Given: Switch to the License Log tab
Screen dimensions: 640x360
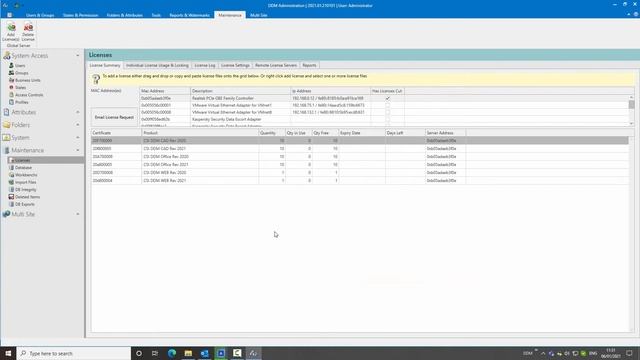Looking at the screenshot, I should [204, 65].
